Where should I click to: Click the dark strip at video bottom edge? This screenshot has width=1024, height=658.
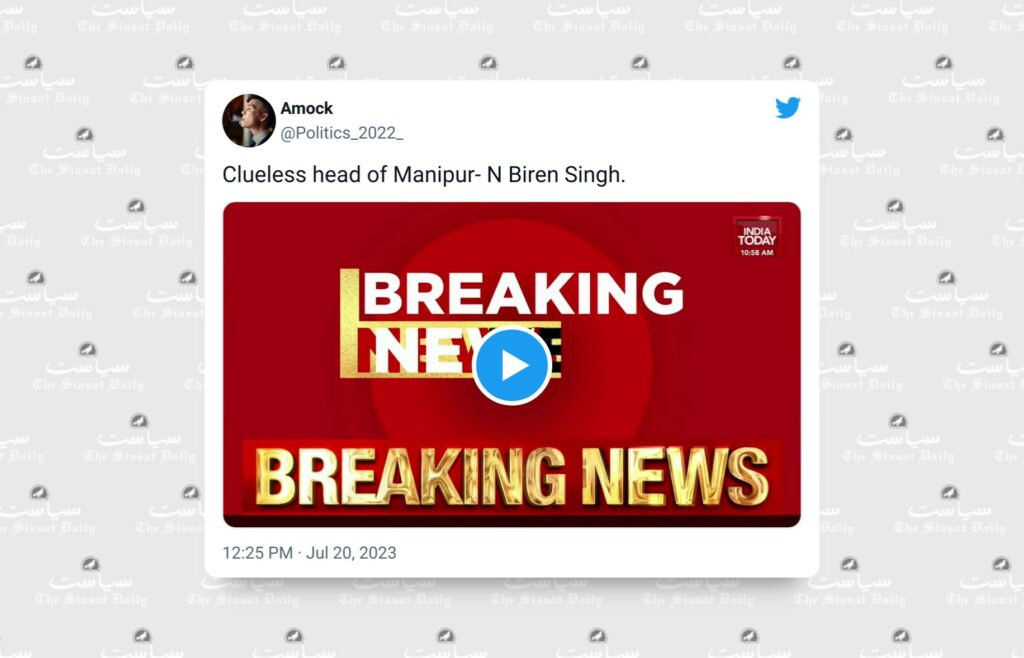[511, 521]
